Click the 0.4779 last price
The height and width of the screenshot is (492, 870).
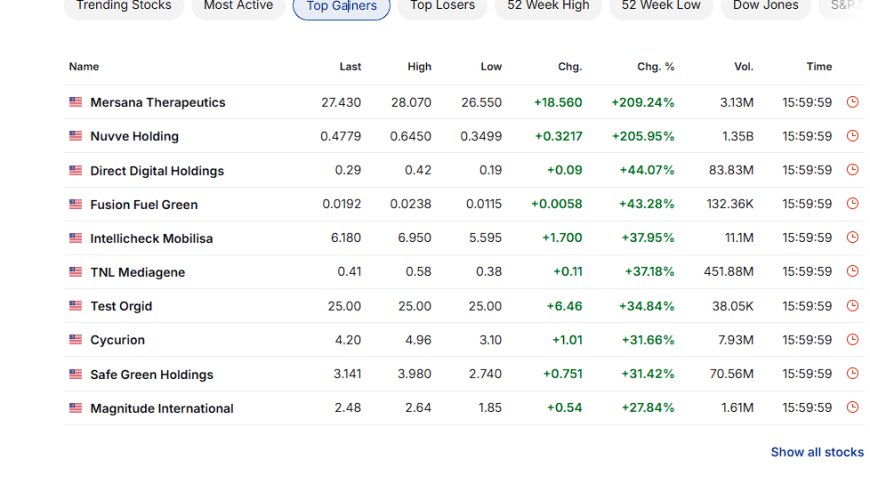pos(341,136)
